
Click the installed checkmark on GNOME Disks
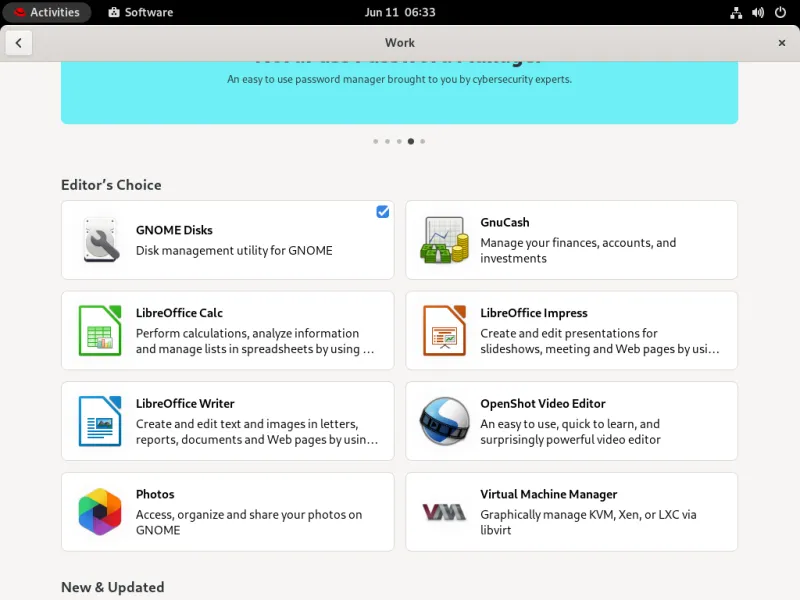[x=382, y=211]
